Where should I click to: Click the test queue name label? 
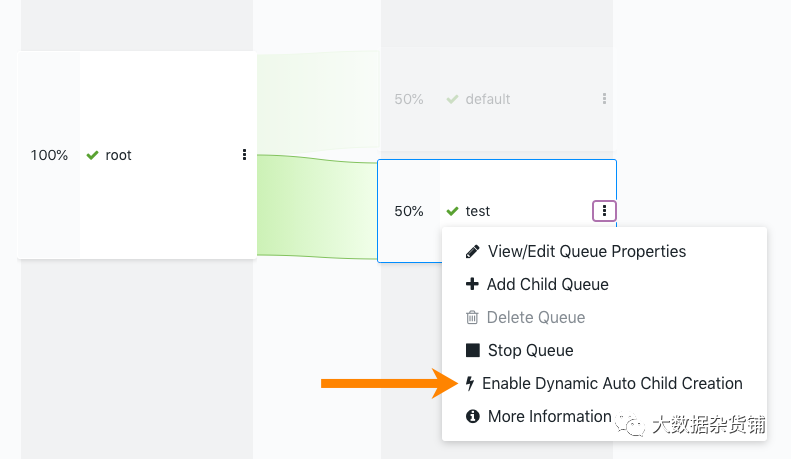pos(478,211)
